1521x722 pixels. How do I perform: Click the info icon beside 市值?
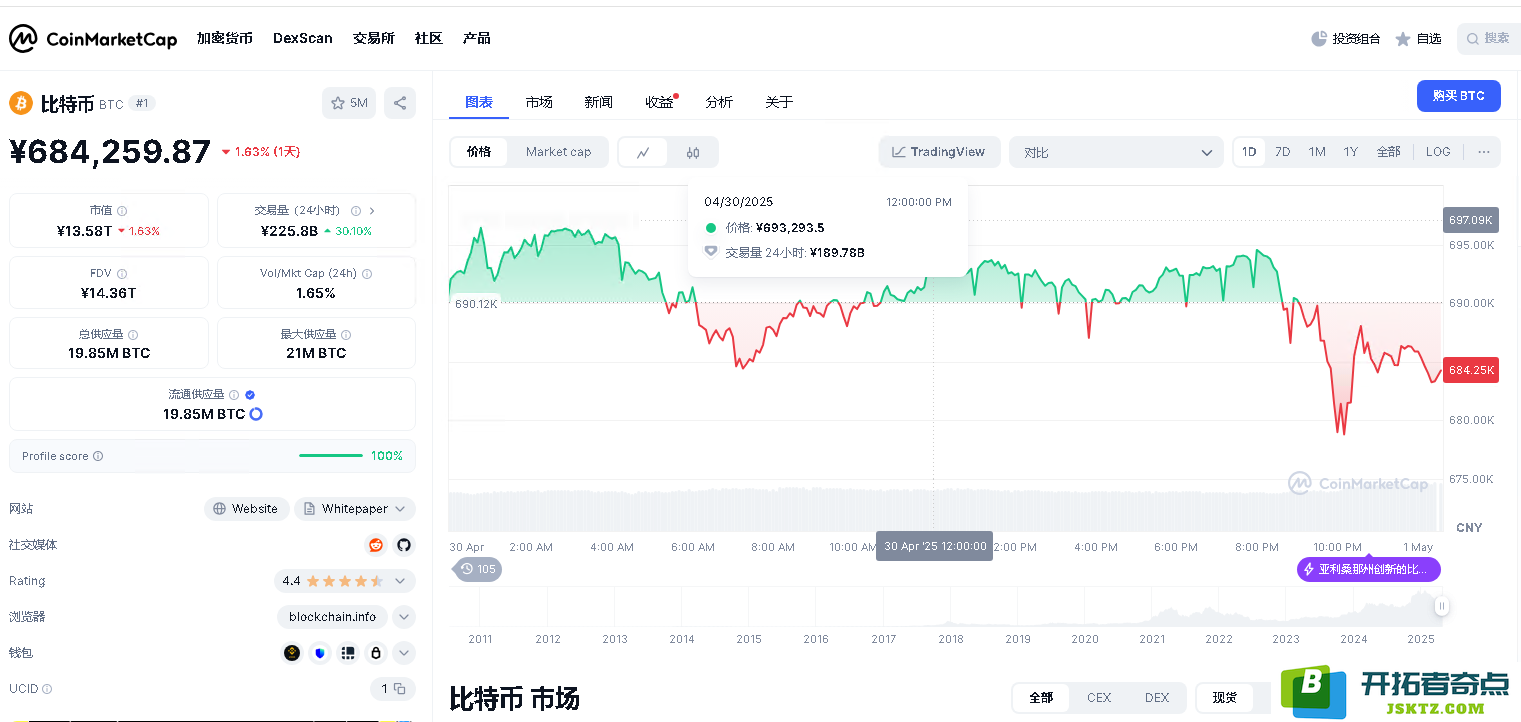click(x=122, y=211)
